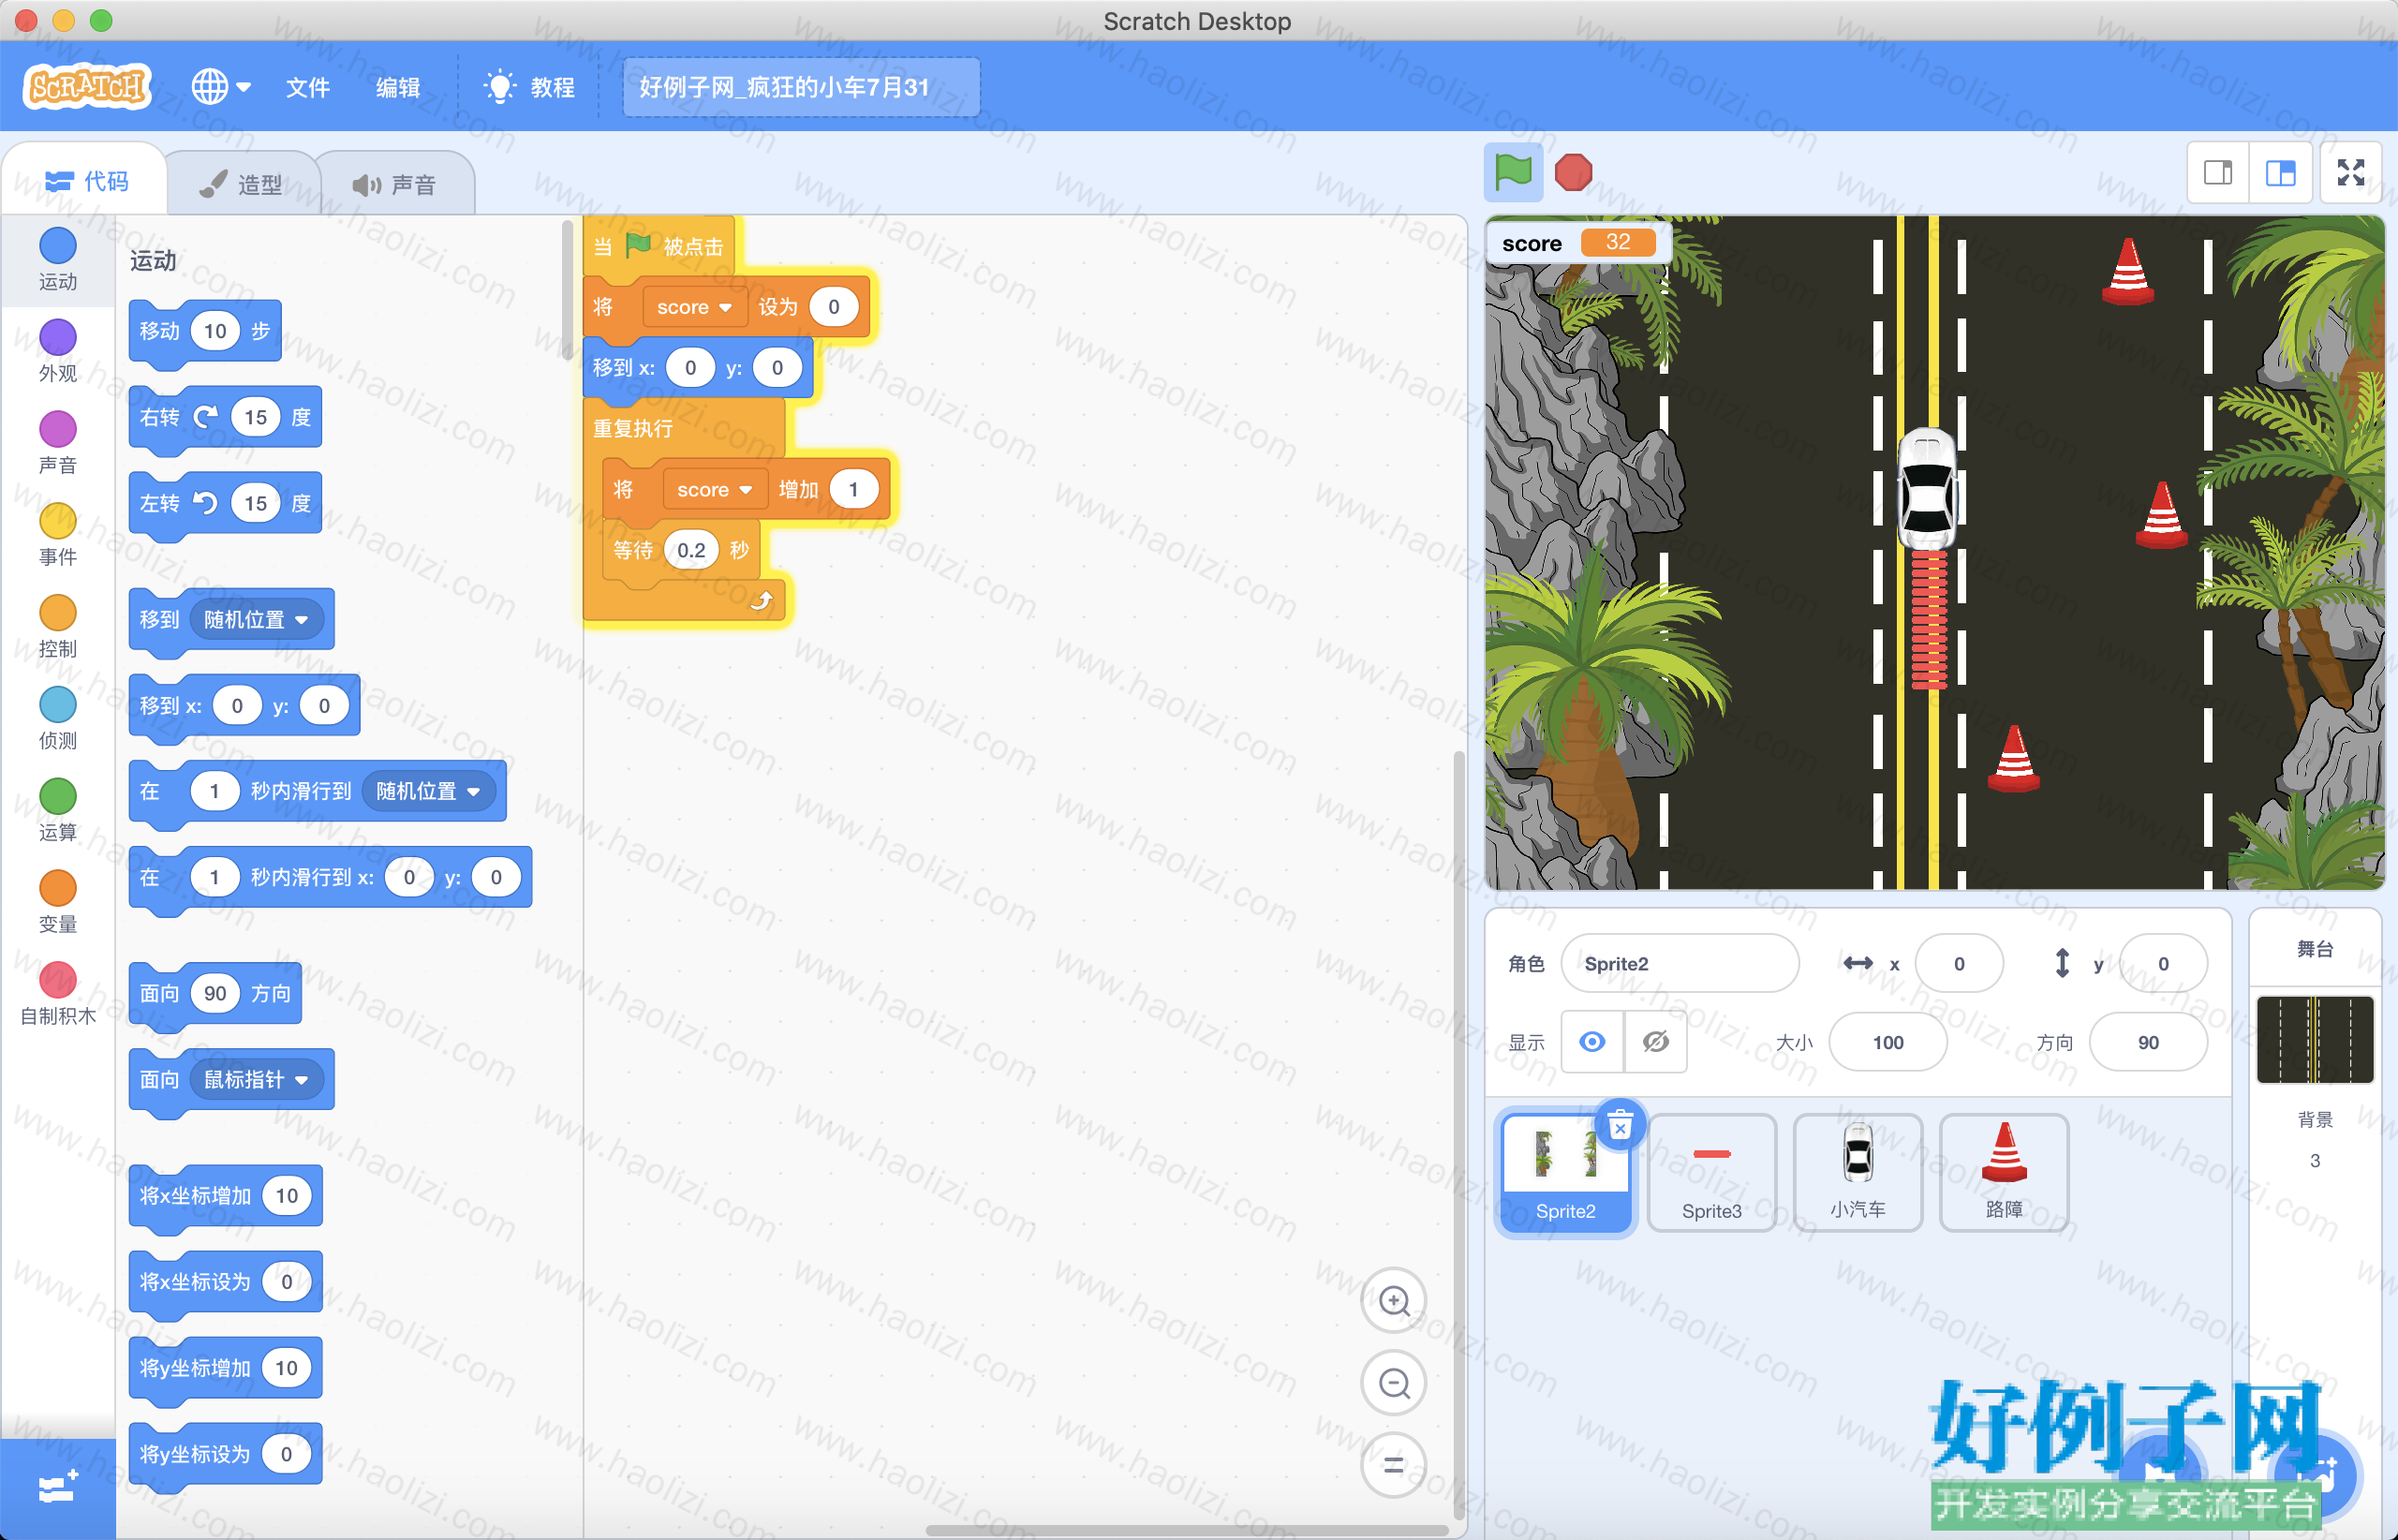2398x1540 pixels.
Task: Show the sprite with the eye button
Action: coord(1592,1042)
